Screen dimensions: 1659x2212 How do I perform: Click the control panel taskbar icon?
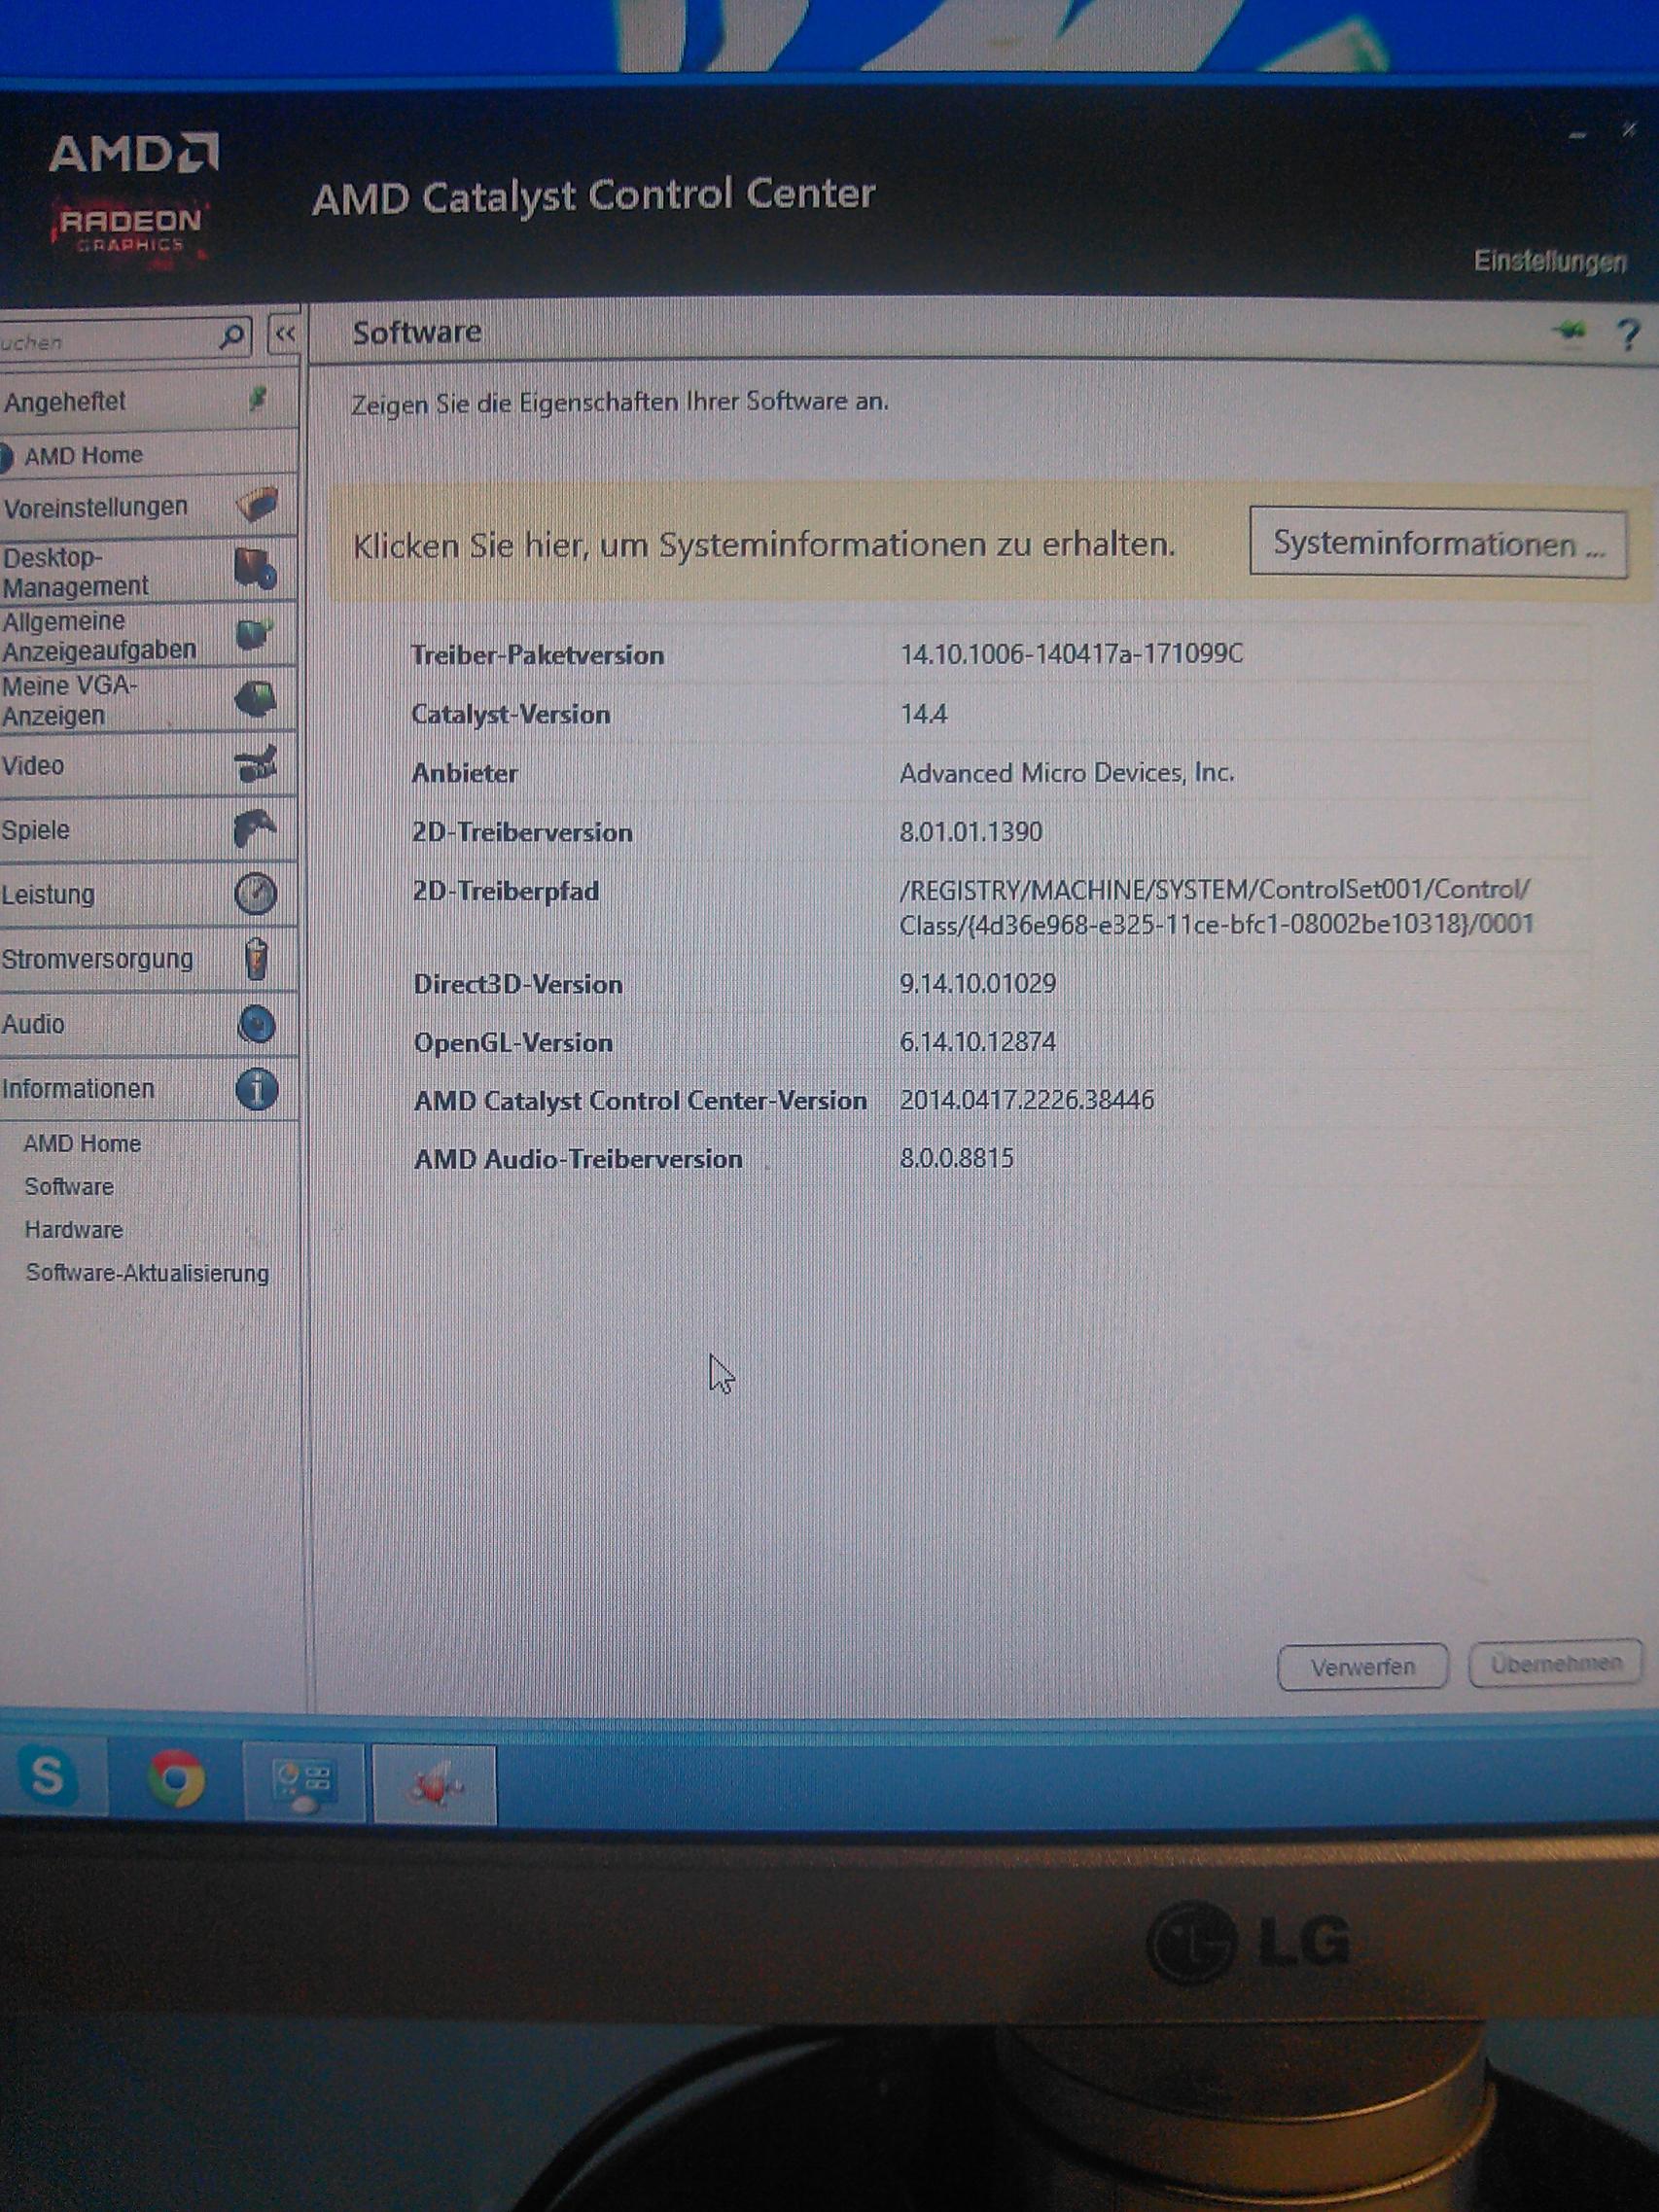point(304,1785)
